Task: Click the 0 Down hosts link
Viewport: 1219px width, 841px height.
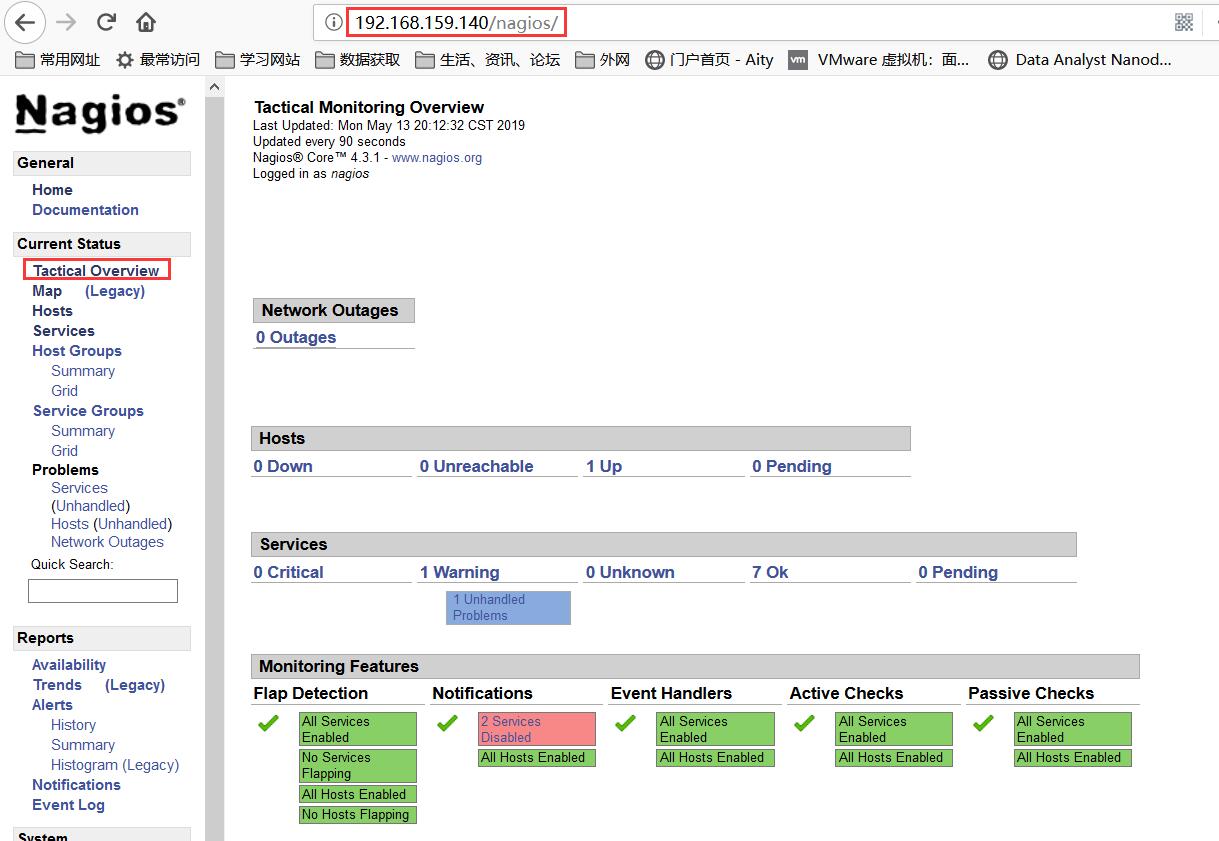Action: (283, 467)
